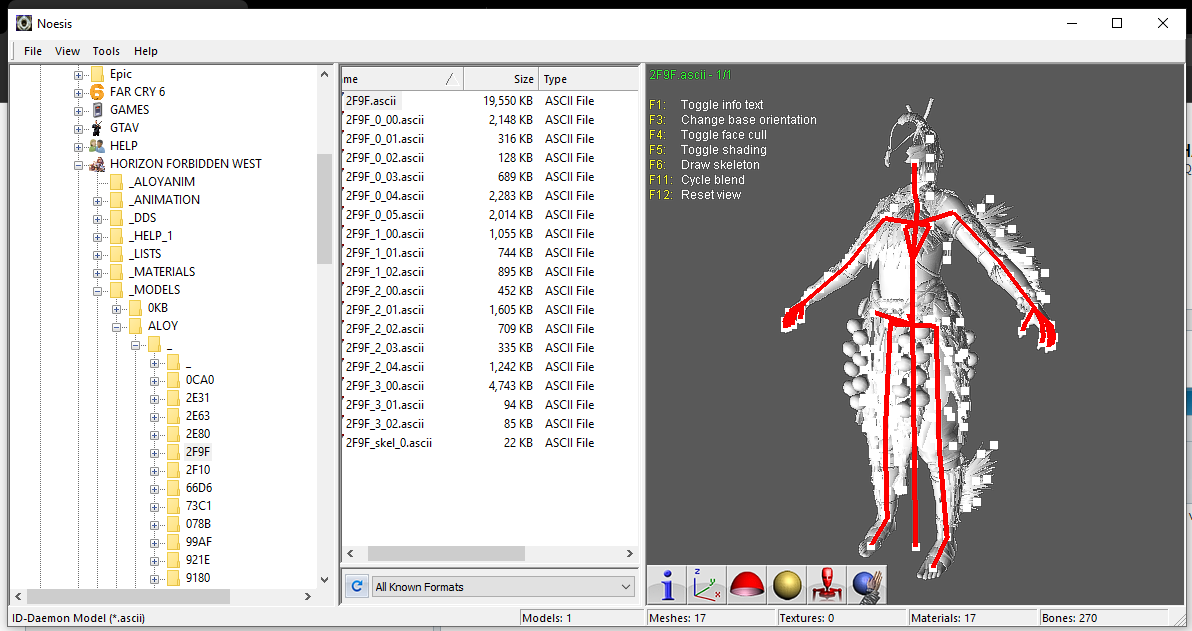1192x631 pixels.
Task: Select the _LISTS folder
Action: (144, 254)
